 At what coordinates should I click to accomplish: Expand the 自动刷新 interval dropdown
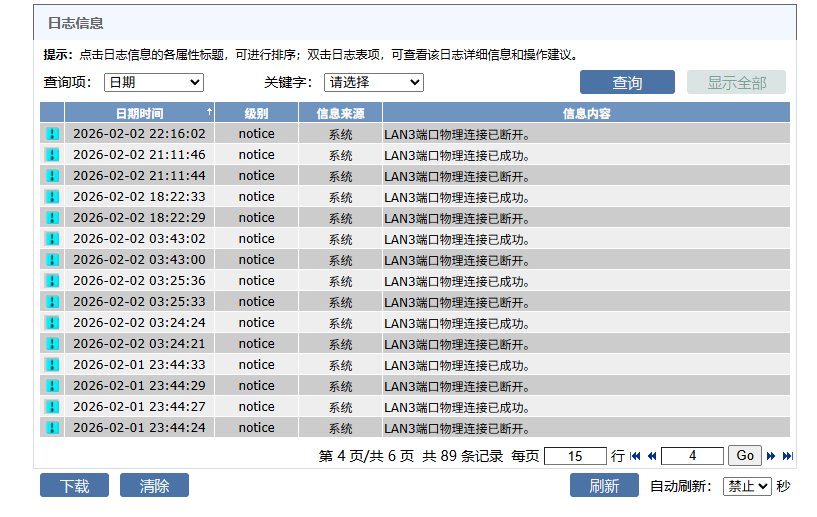pos(747,486)
